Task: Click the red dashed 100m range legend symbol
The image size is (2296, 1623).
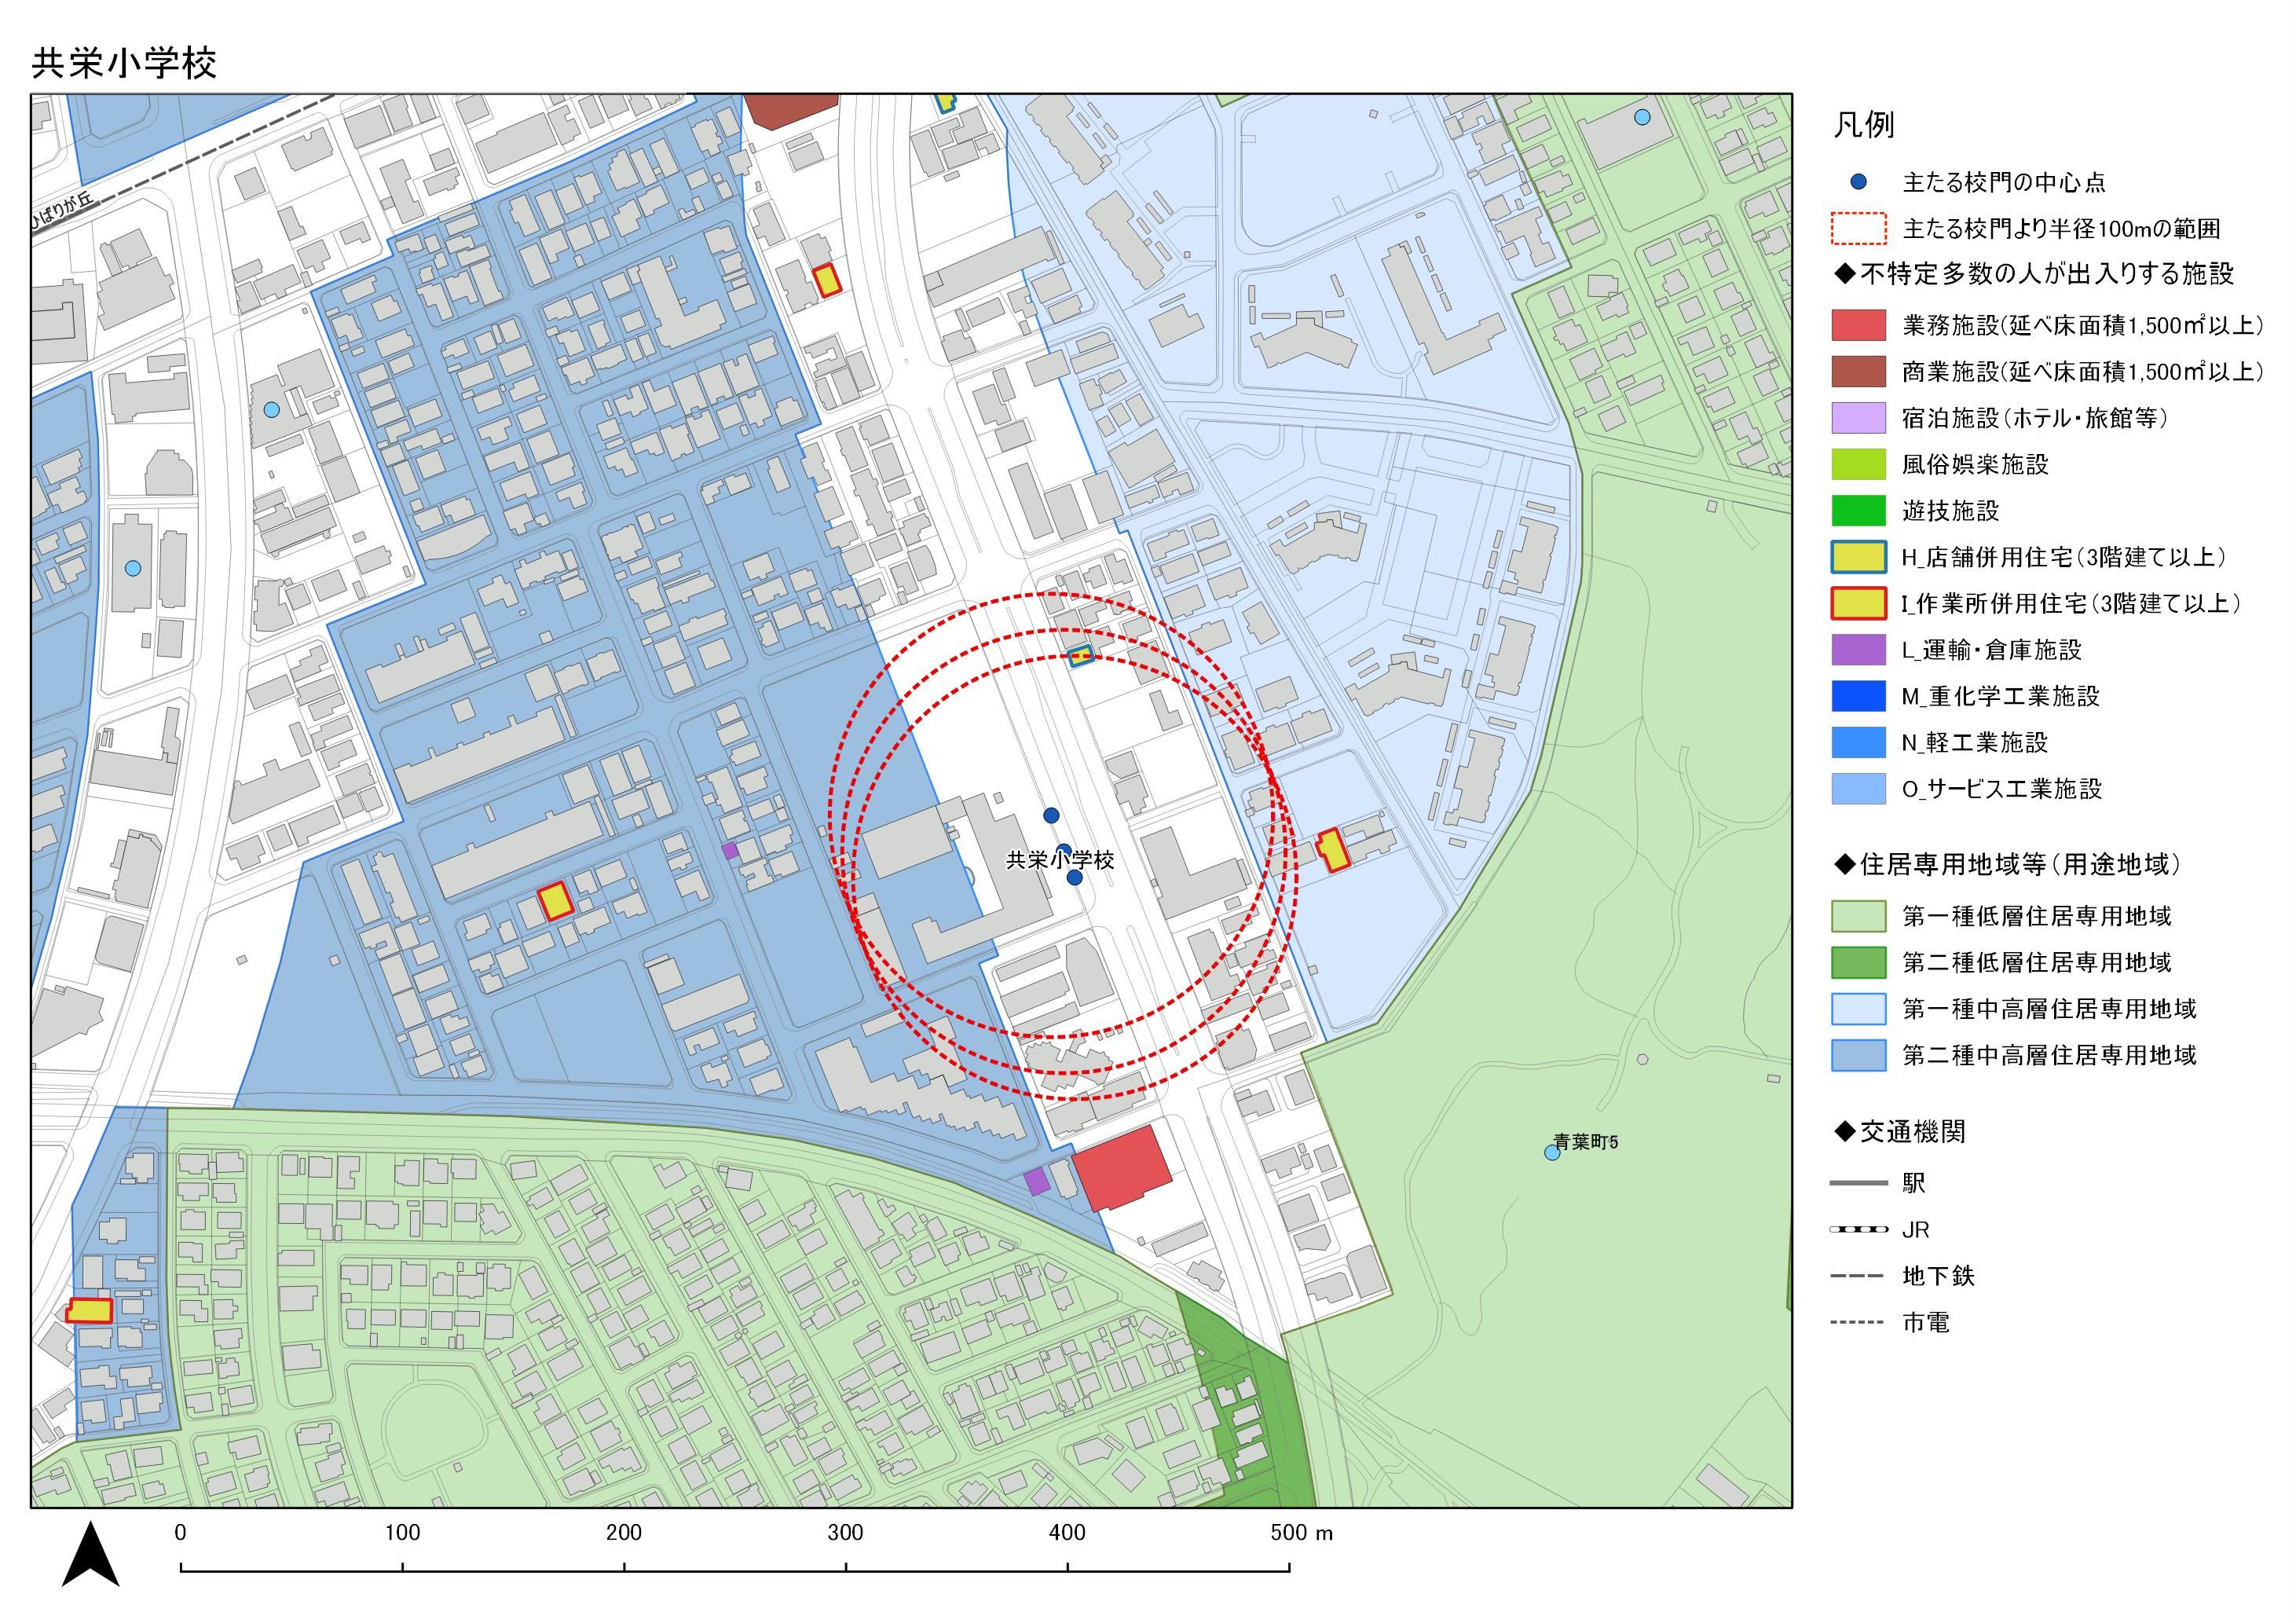Action: [x=1858, y=229]
